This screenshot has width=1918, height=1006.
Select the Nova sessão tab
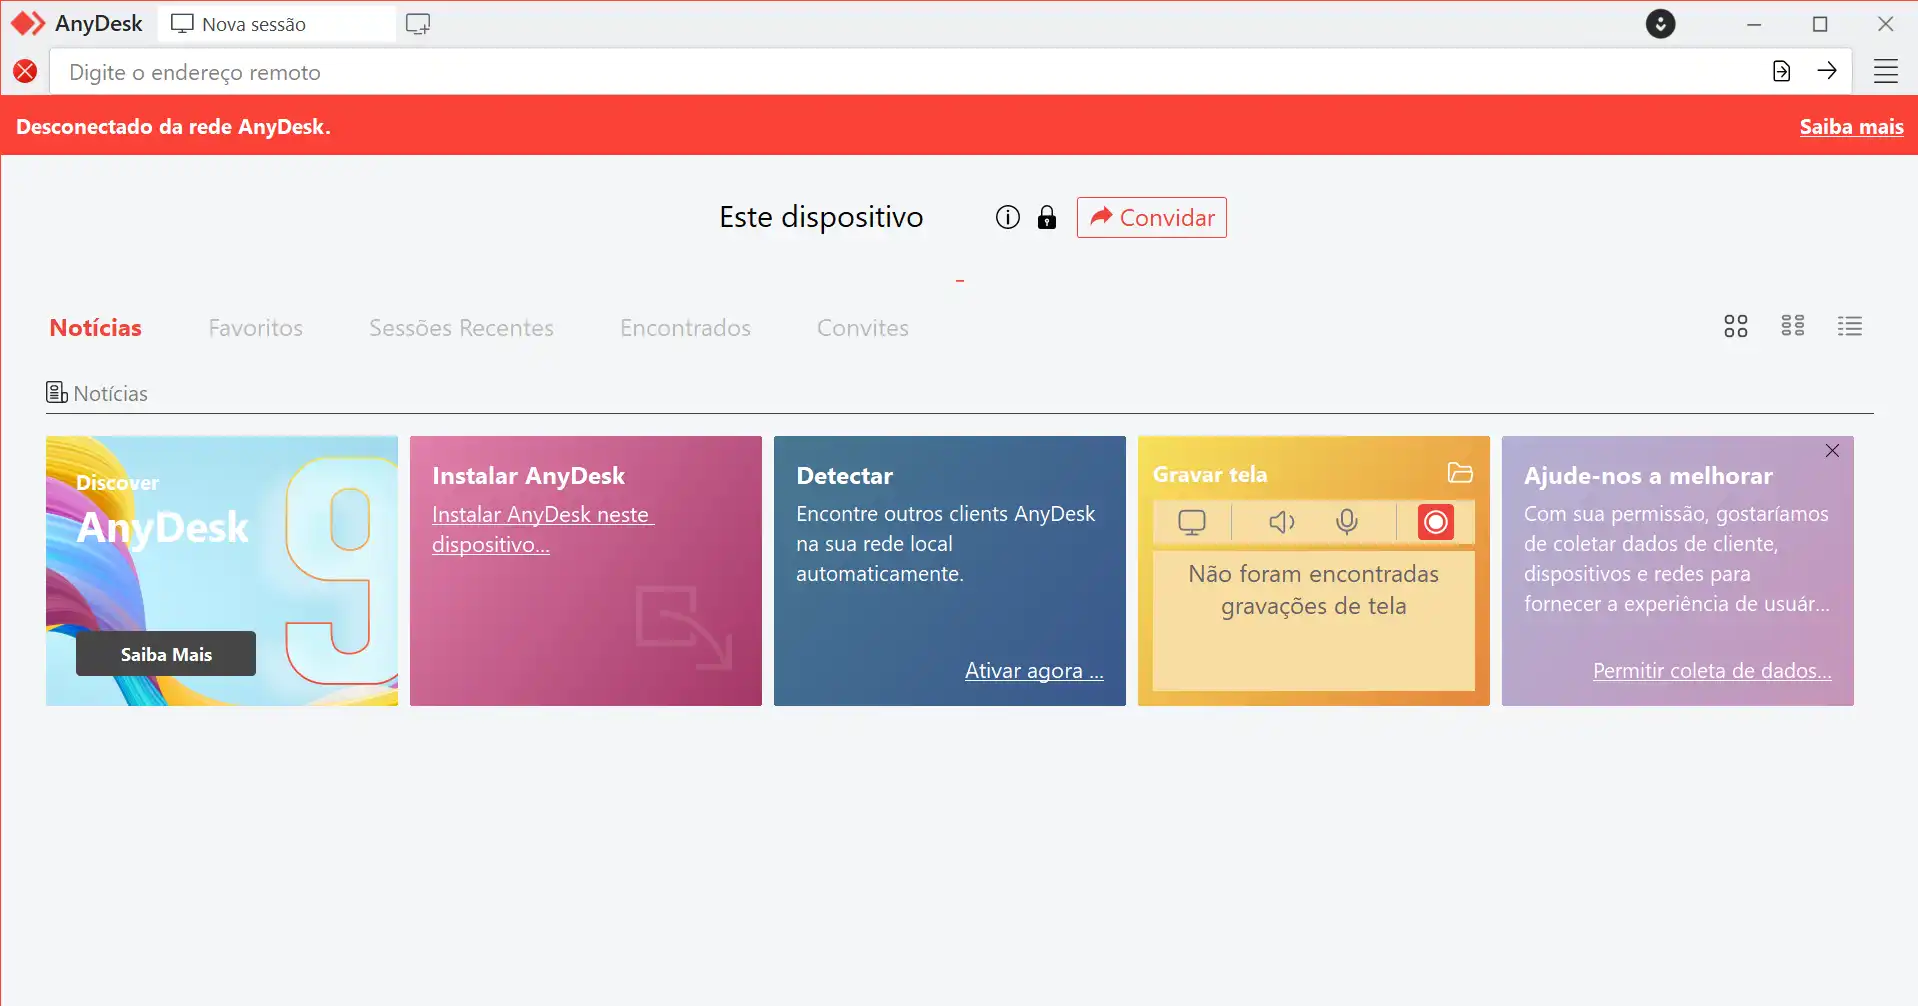point(277,24)
